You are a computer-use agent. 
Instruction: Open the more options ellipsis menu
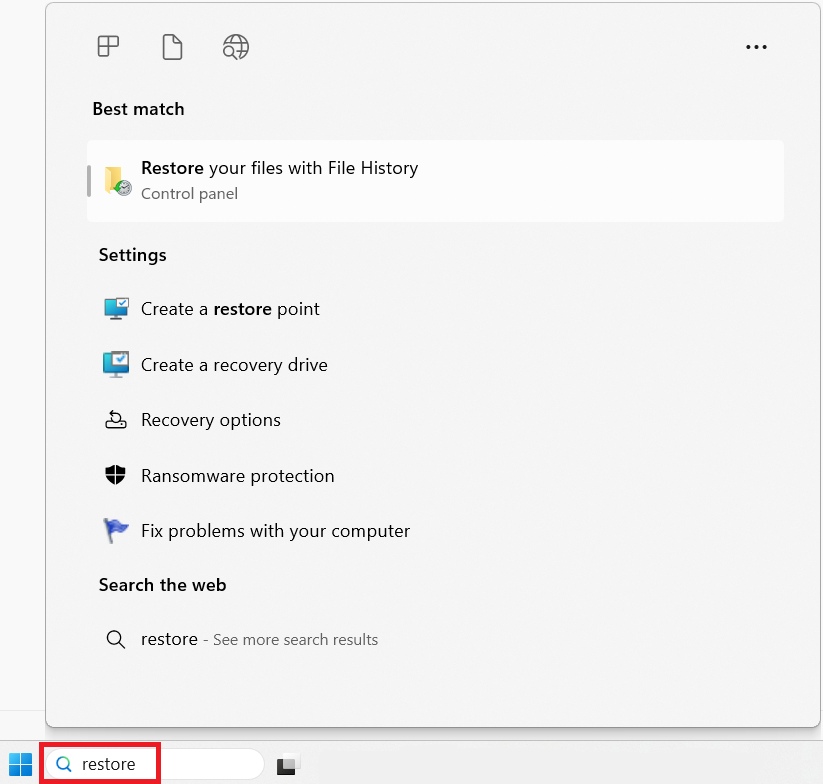coord(756,46)
